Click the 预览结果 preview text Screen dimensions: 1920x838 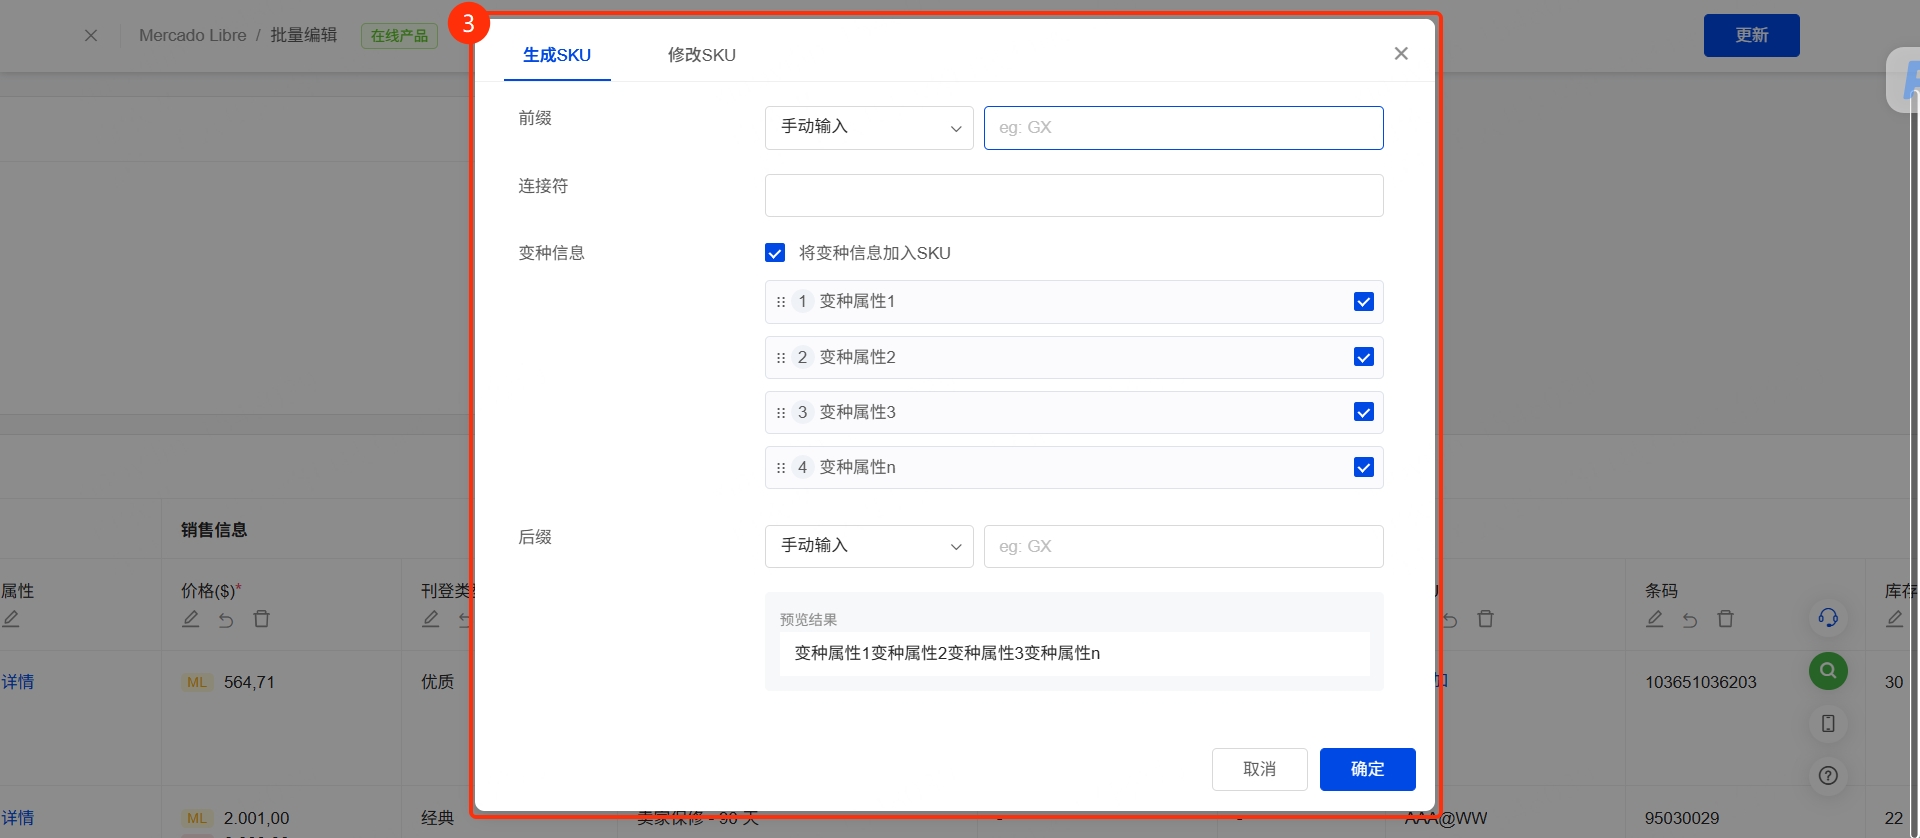(x=947, y=653)
